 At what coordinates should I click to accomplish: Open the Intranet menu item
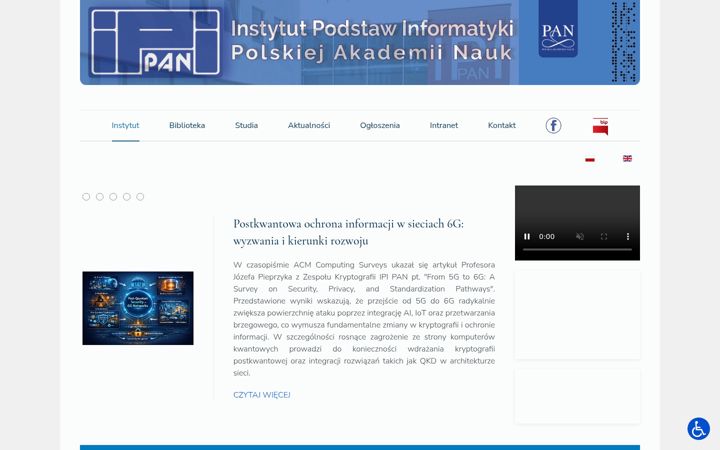444,125
